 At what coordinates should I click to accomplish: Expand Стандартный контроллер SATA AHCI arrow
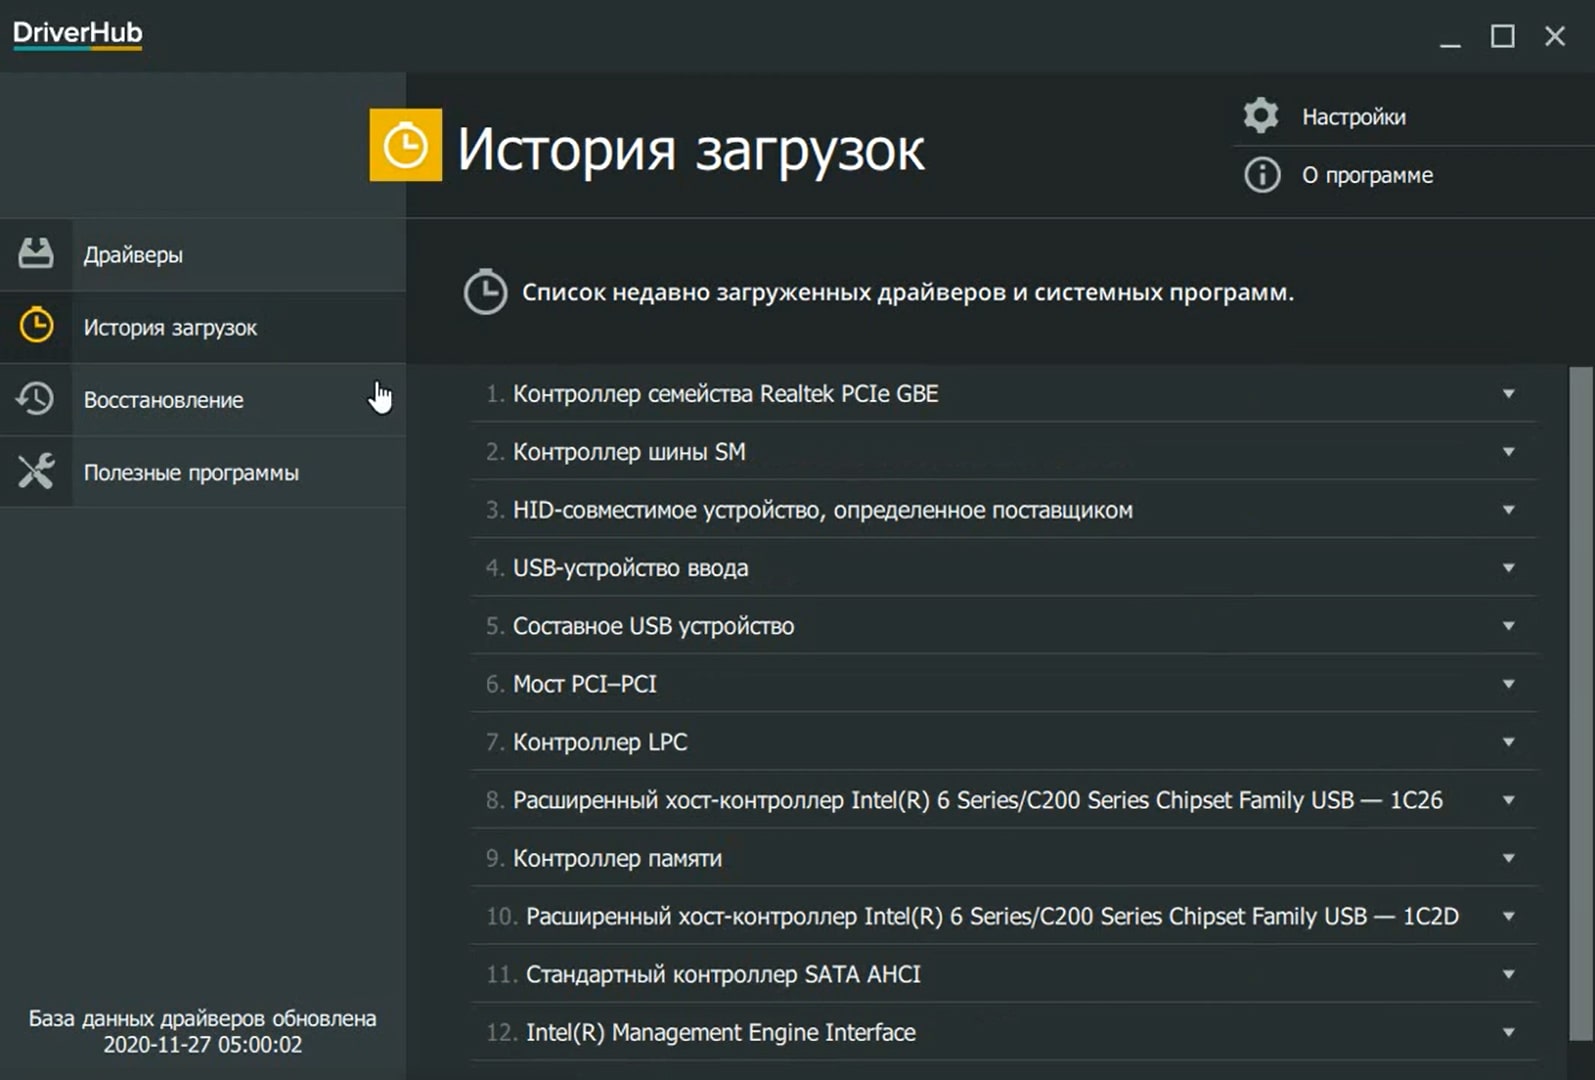(1508, 974)
